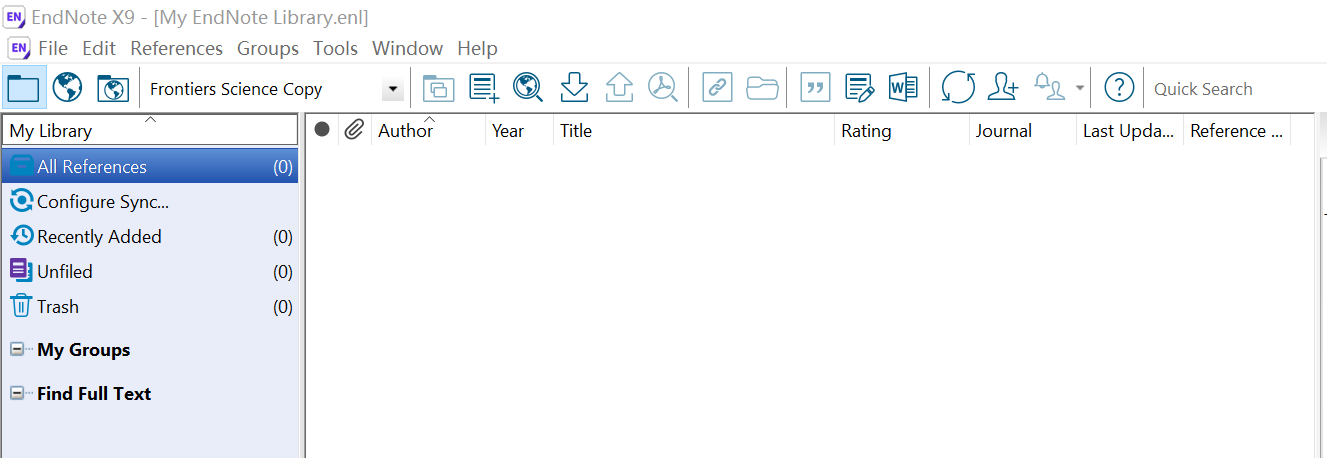Collapse My Groups group set

17,350
